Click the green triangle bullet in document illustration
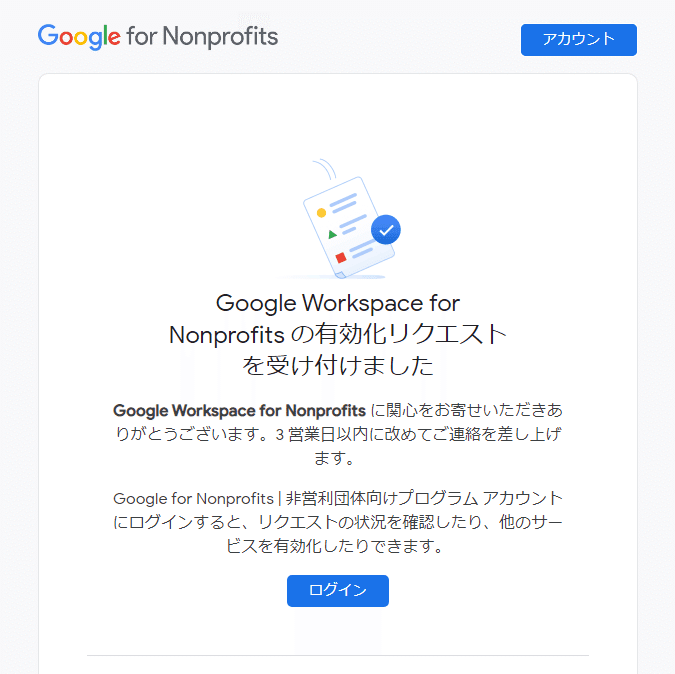This screenshot has height=674, width=675. (x=332, y=235)
